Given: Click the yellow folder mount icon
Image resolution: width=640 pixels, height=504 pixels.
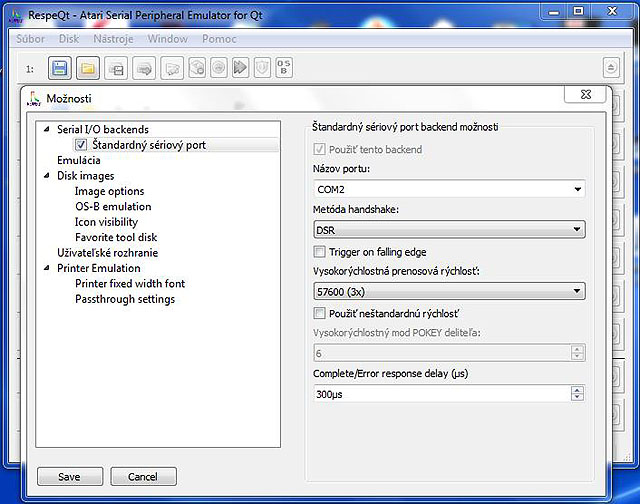Looking at the screenshot, I should tap(87, 68).
